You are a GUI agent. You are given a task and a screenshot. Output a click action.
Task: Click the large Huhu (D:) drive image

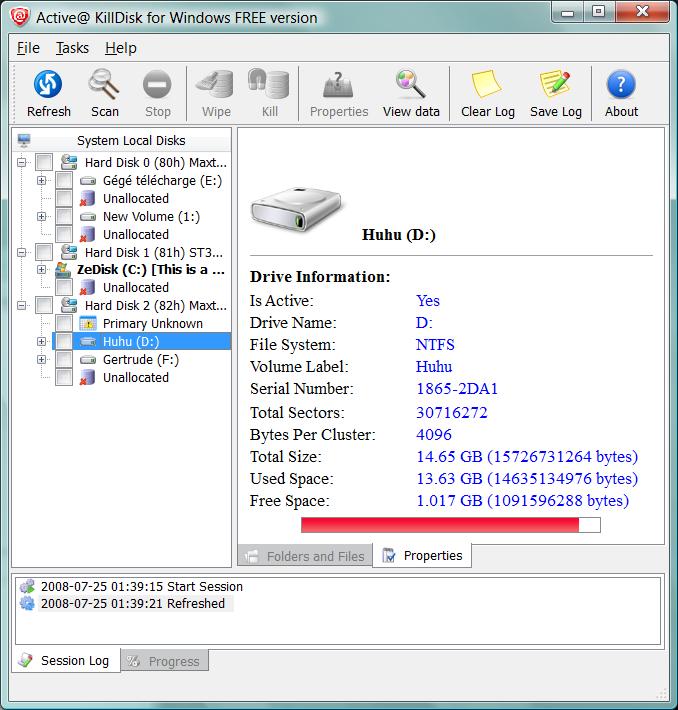tap(297, 208)
